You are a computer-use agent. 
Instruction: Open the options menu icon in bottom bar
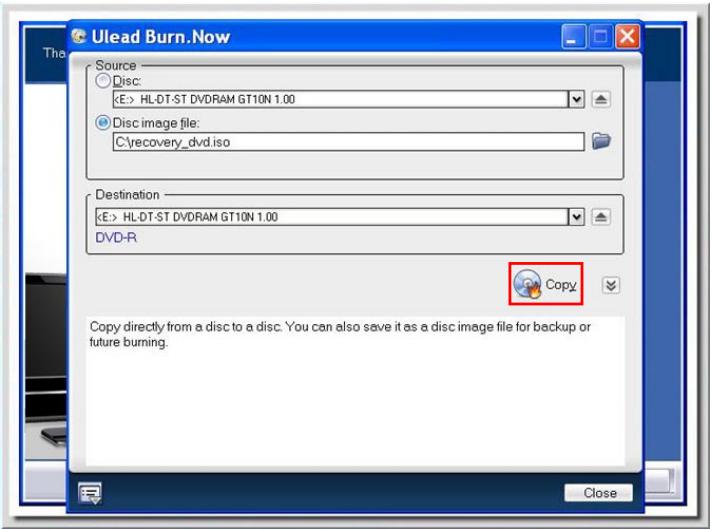coord(90,493)
